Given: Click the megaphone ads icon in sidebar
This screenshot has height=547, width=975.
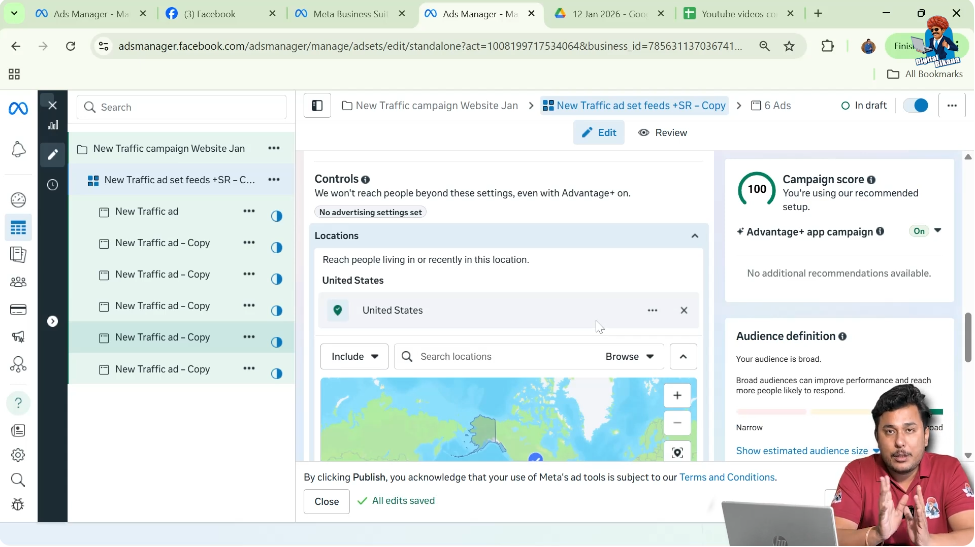Looking at the screenshot, I should coord(18,337).
